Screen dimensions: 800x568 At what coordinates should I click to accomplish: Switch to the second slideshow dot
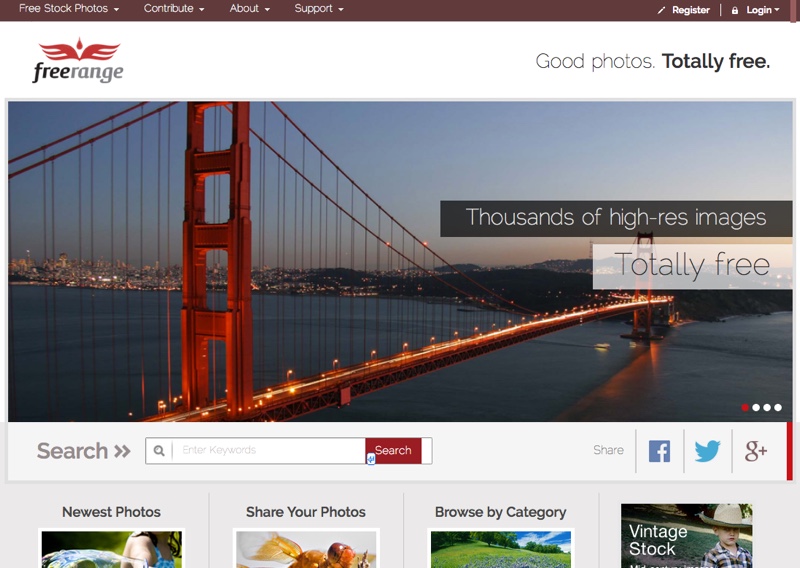(756, 407)
